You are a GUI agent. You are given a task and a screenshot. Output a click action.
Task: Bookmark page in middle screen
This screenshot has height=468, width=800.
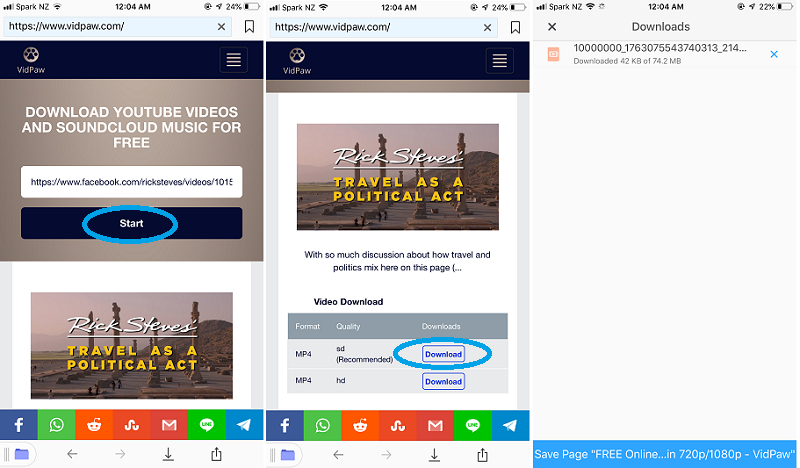coord(515,28)
